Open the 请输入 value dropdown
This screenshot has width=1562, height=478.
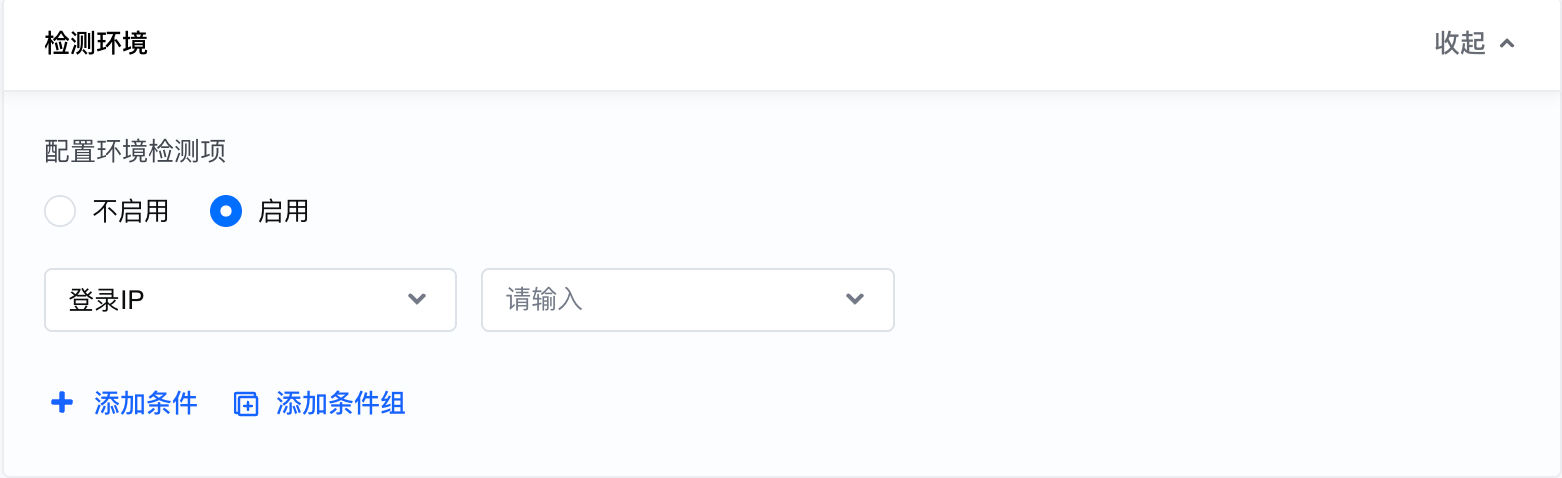click(687, 299)
